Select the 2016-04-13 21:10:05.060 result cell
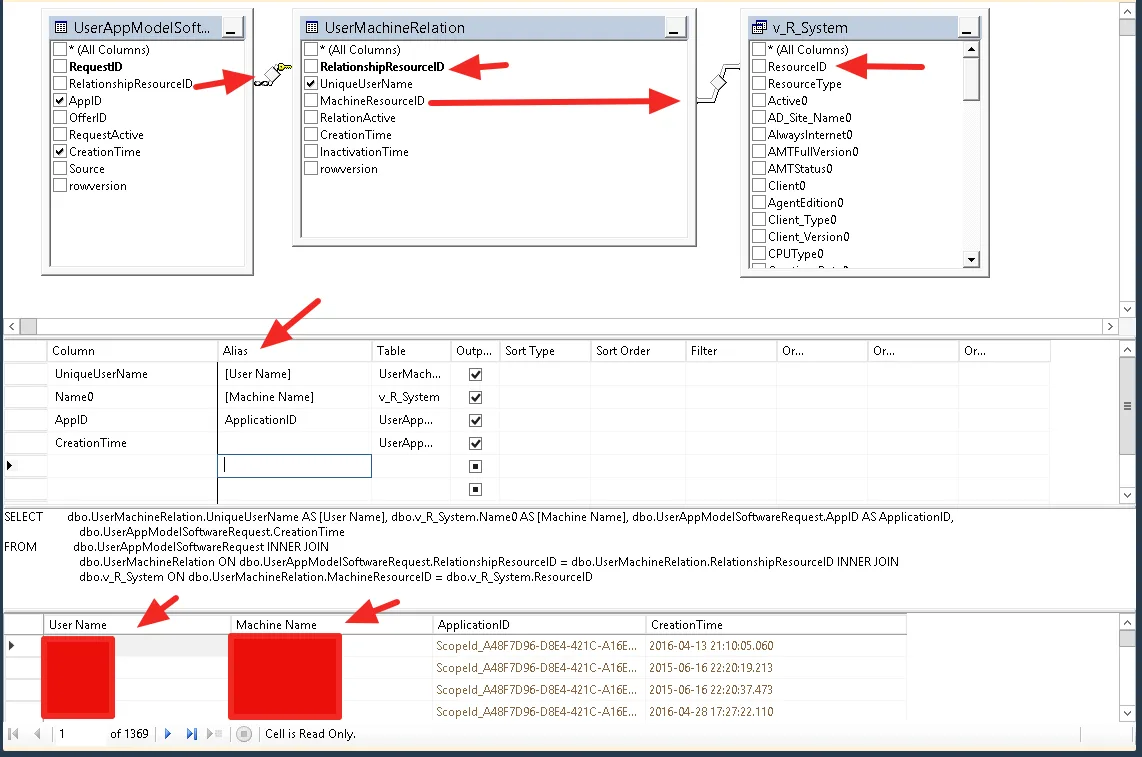1142x757 pixels. click(x=776, y=646)
